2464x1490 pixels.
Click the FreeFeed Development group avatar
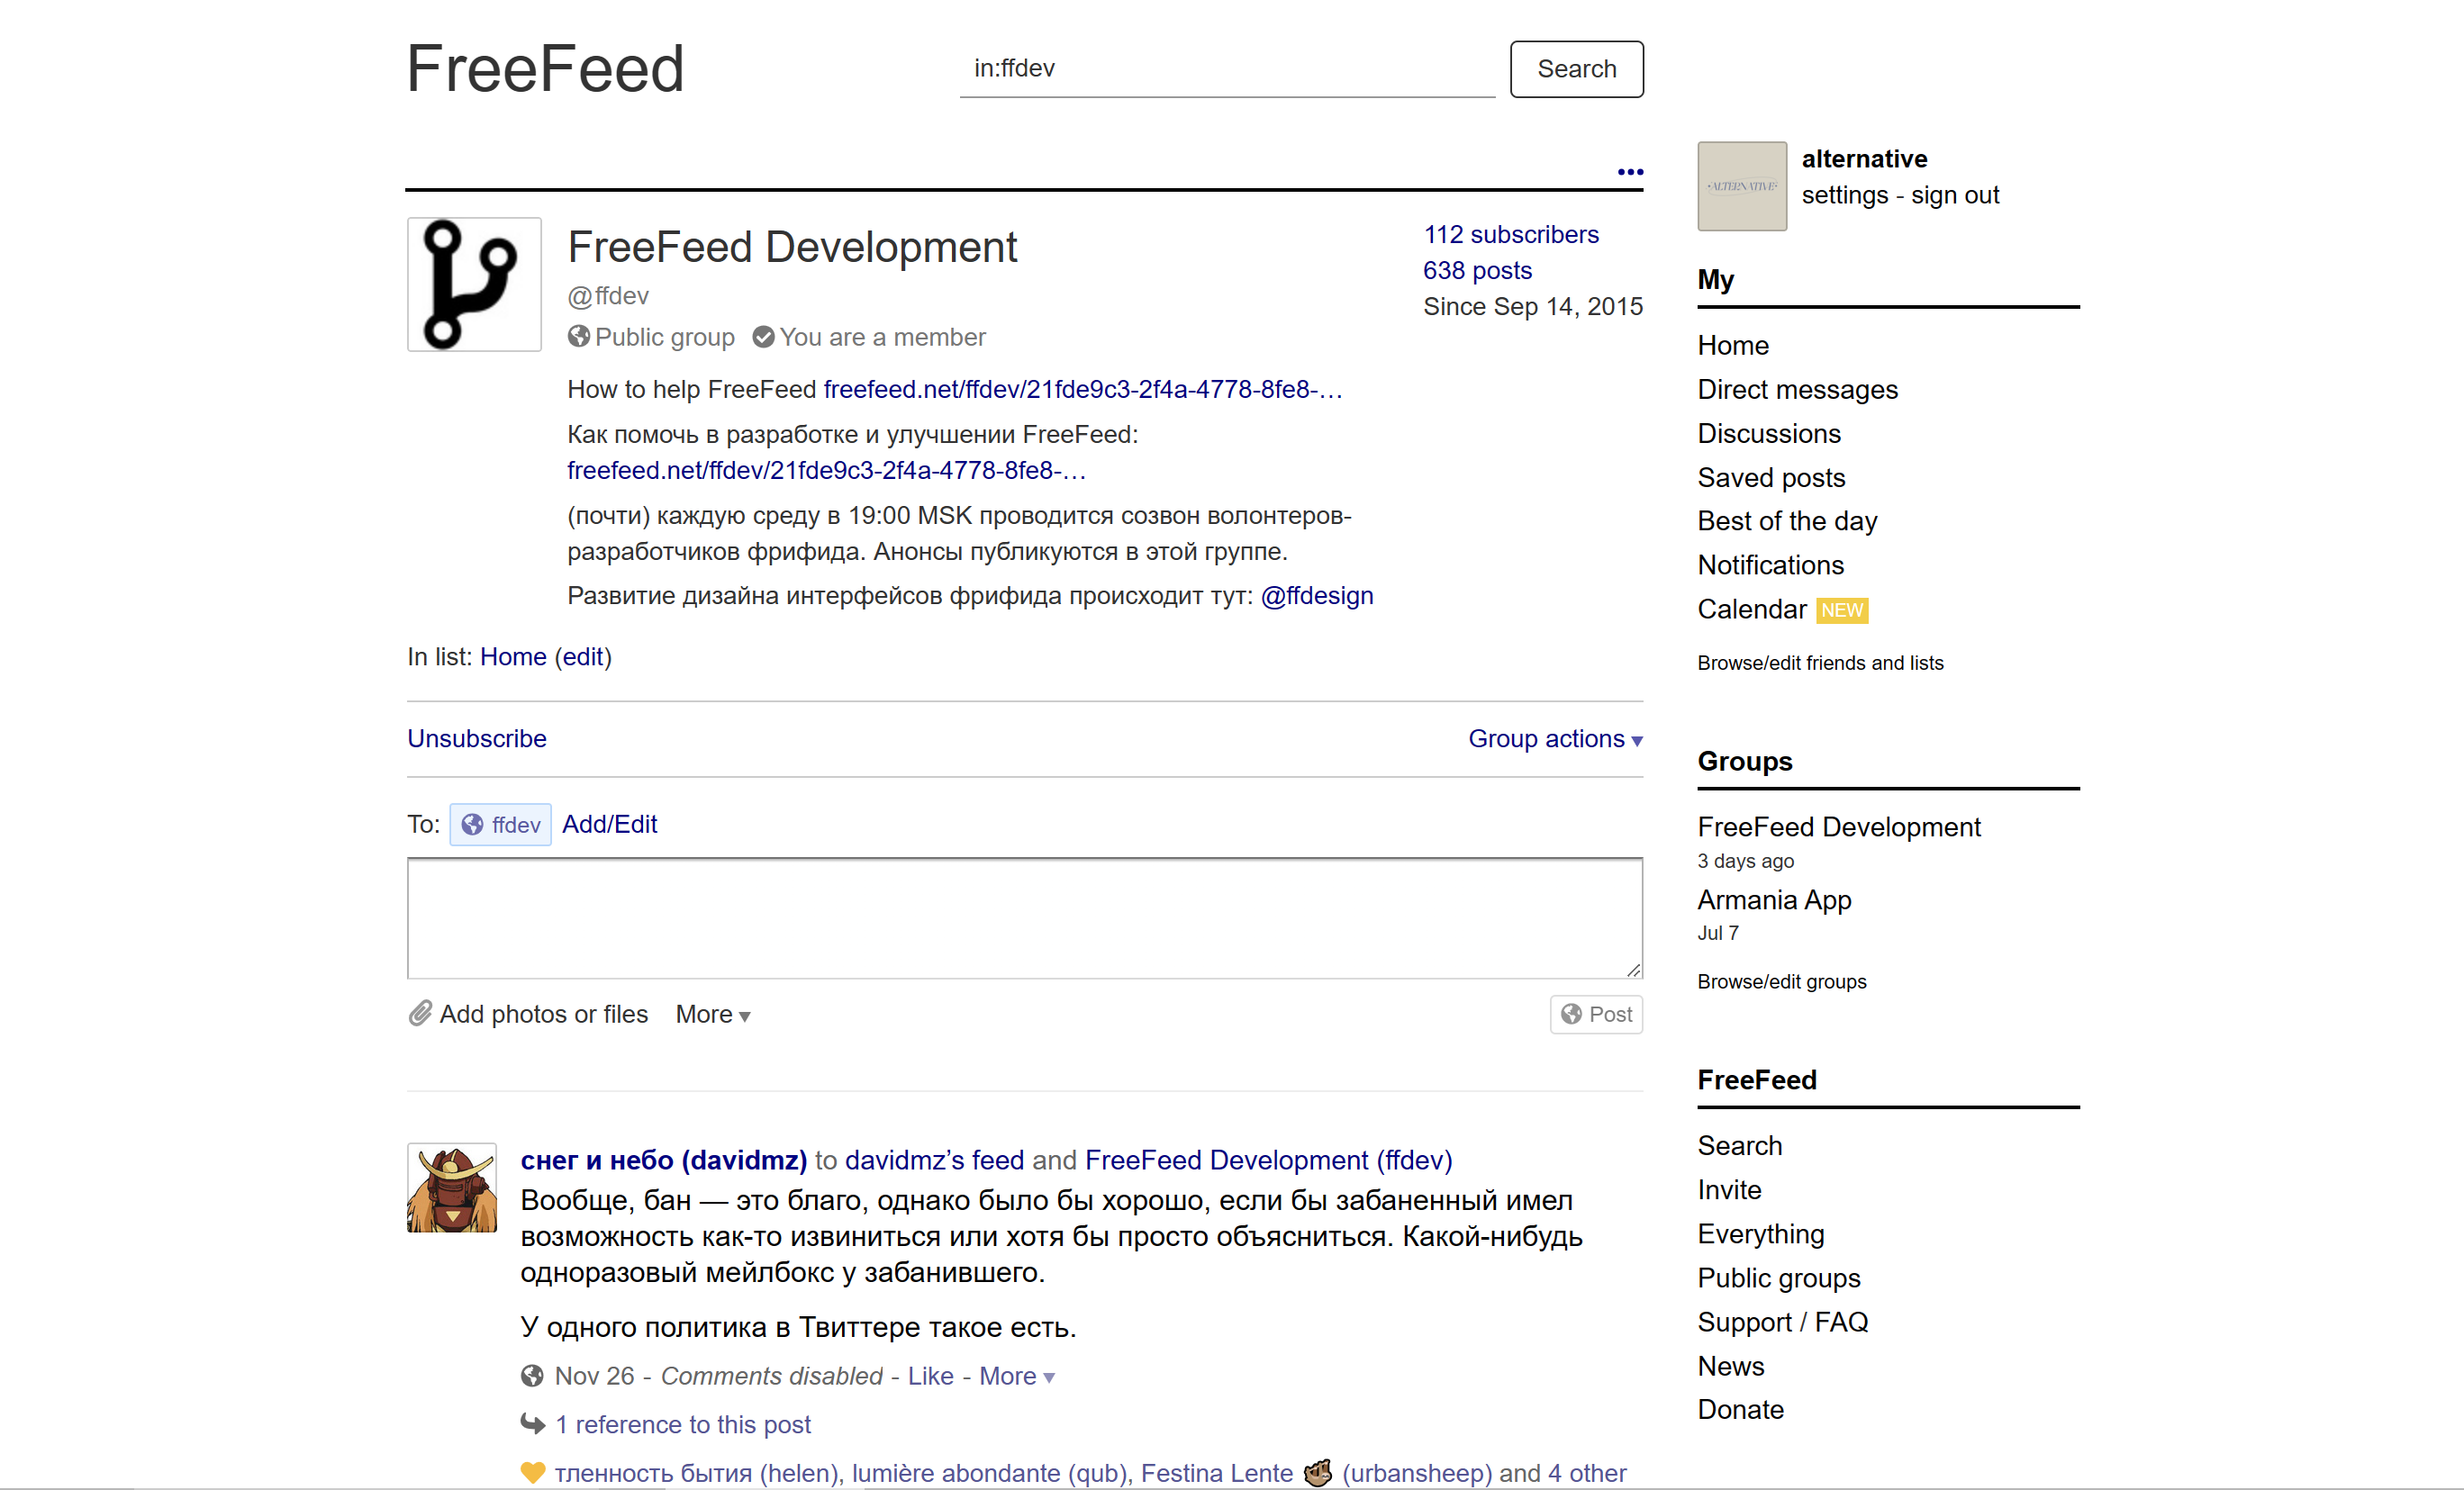pos(474,284)
